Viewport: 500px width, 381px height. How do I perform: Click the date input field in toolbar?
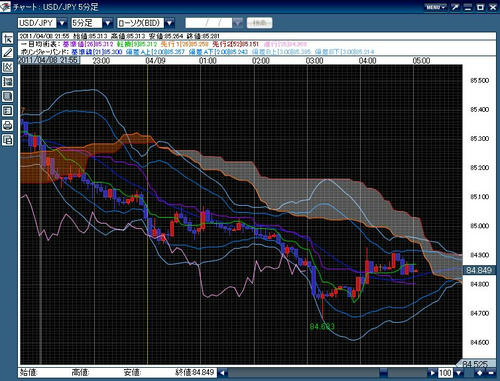(209, 23)
